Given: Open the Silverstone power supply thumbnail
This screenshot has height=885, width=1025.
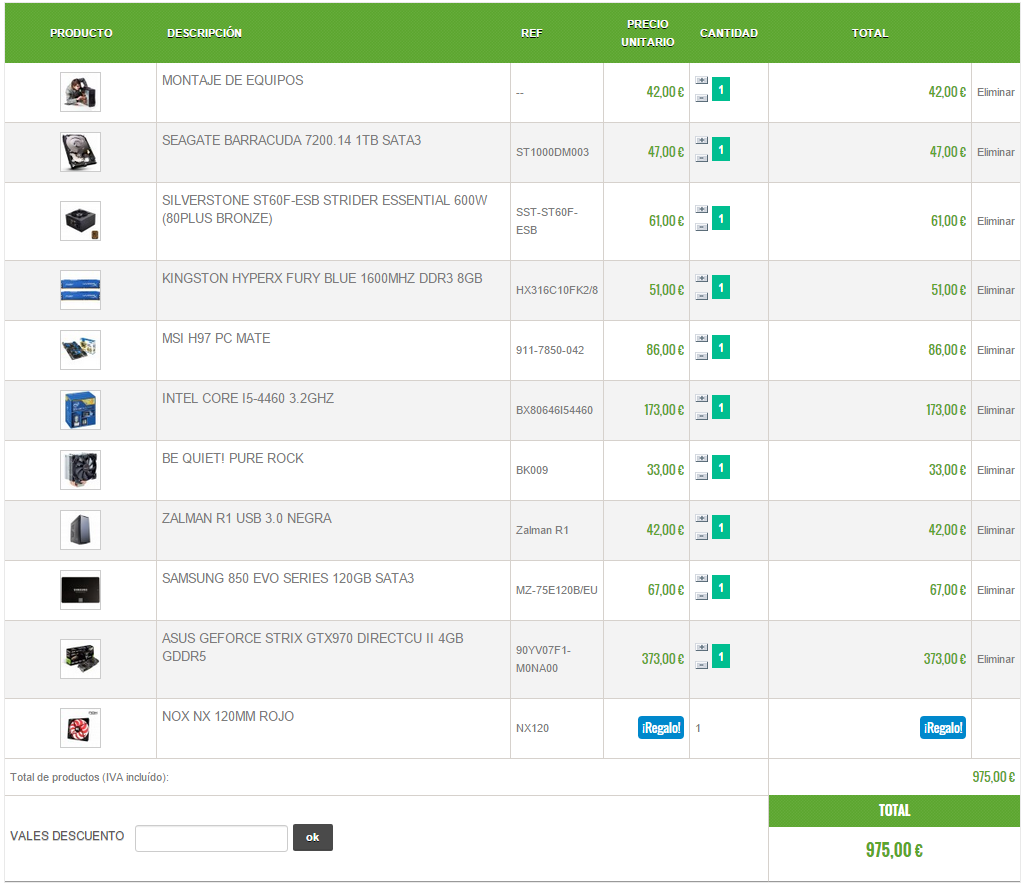Looking at the screenshot, I should tap(80, 221).
